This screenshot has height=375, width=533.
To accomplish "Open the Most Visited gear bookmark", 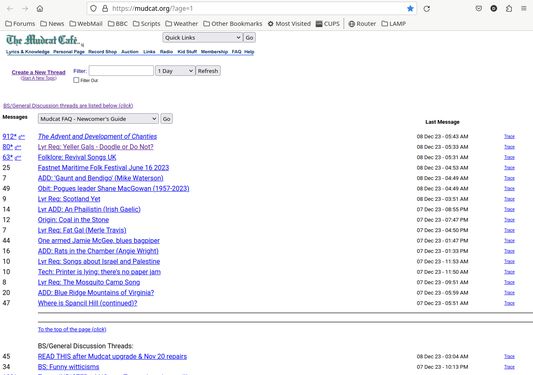I will pyautogui.click(x=289, y=23).
